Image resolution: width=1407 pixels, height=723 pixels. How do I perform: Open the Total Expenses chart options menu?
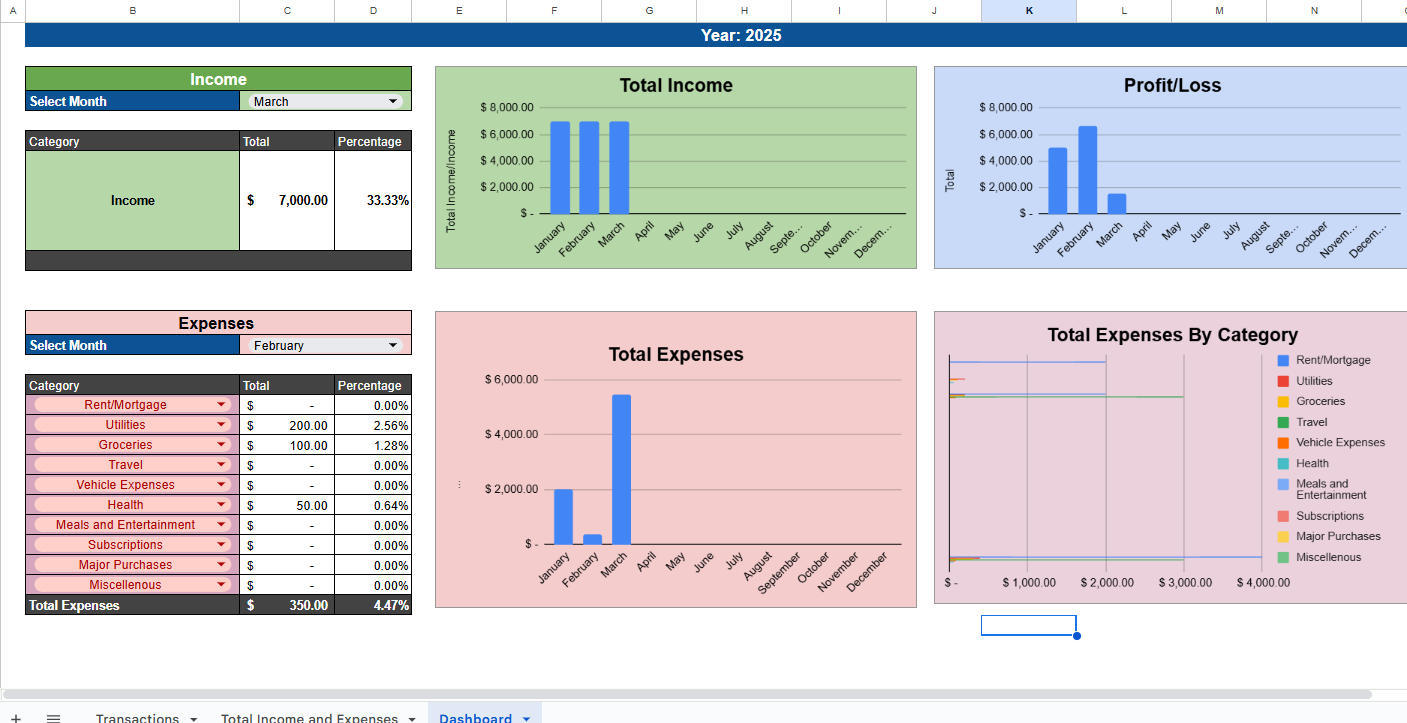(459, 484)
